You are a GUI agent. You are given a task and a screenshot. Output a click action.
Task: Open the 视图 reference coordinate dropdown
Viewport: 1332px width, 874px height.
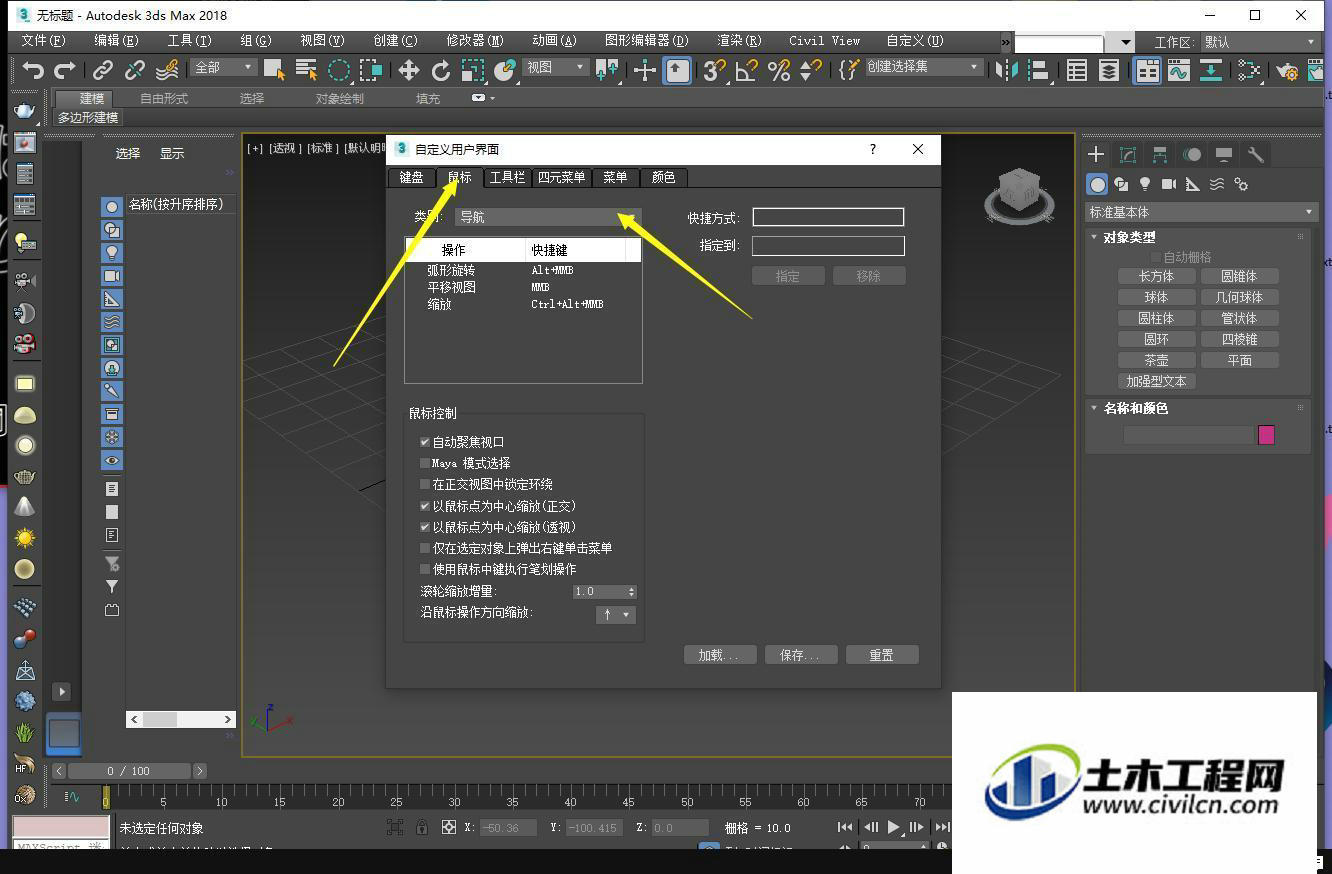point(555,67)
